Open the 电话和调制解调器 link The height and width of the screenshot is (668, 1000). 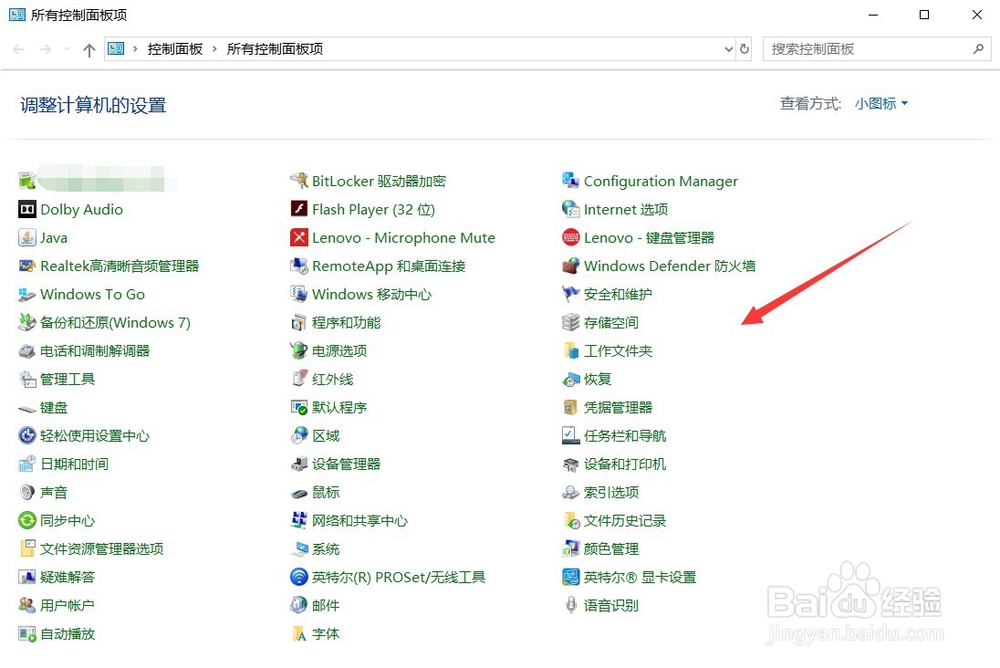(x=95, y=350)
